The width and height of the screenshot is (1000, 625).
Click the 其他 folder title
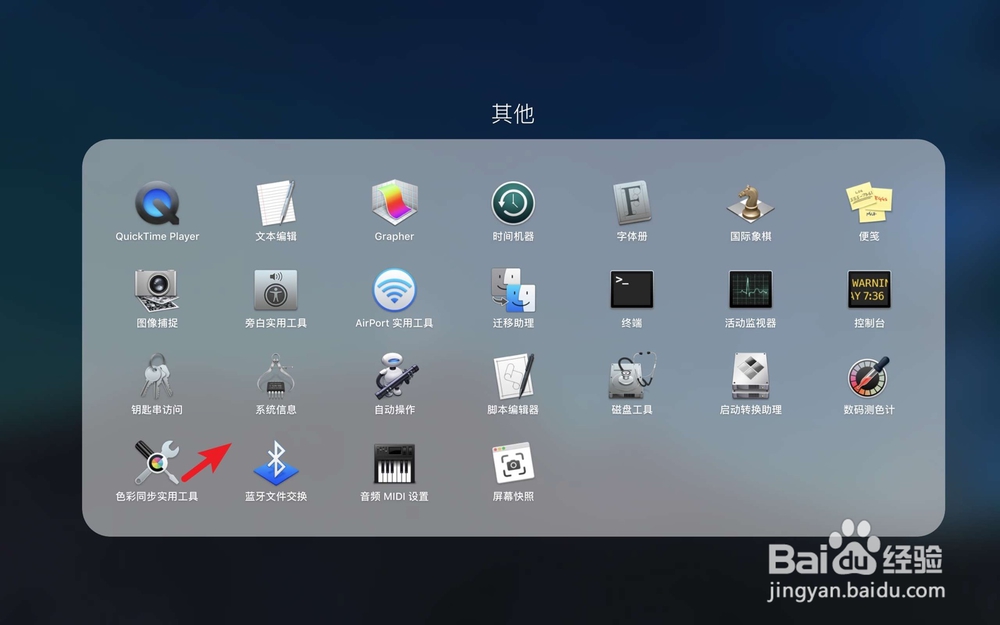coord(512,113)
